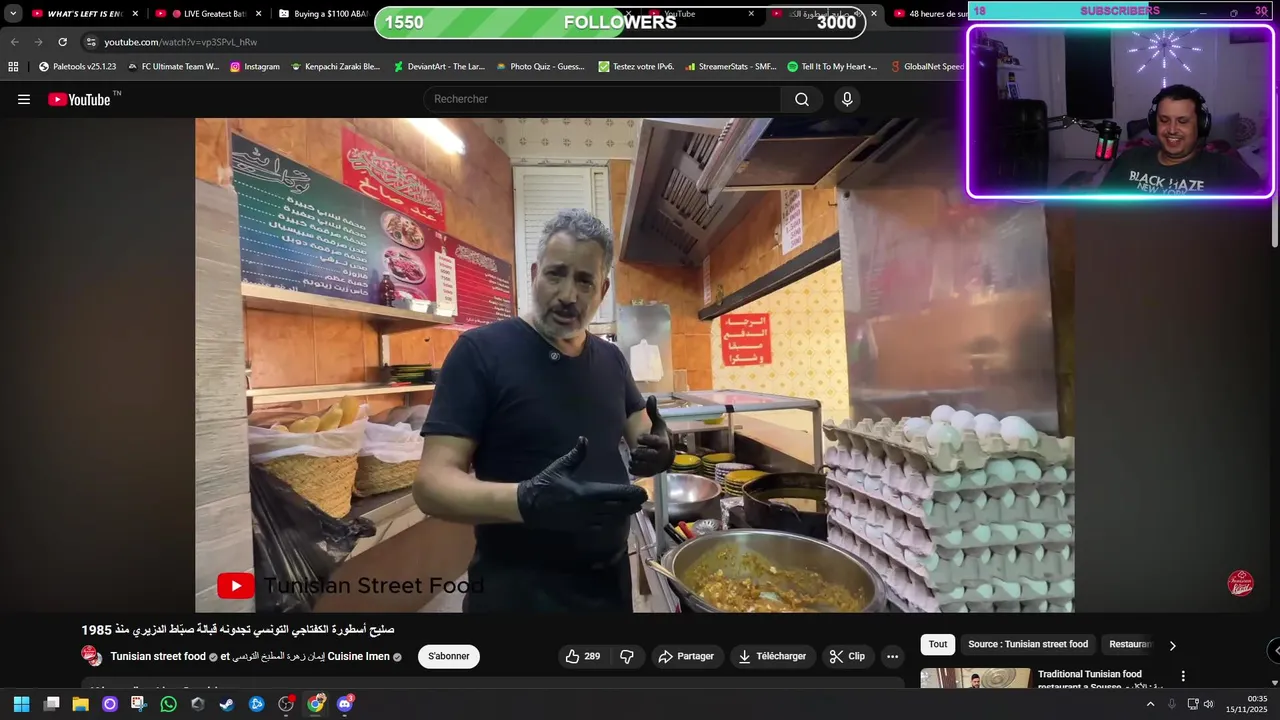This screenshot has width=1280, height=720.
Task: Show more filter chips with right chevron
Action: [1172, 645]
